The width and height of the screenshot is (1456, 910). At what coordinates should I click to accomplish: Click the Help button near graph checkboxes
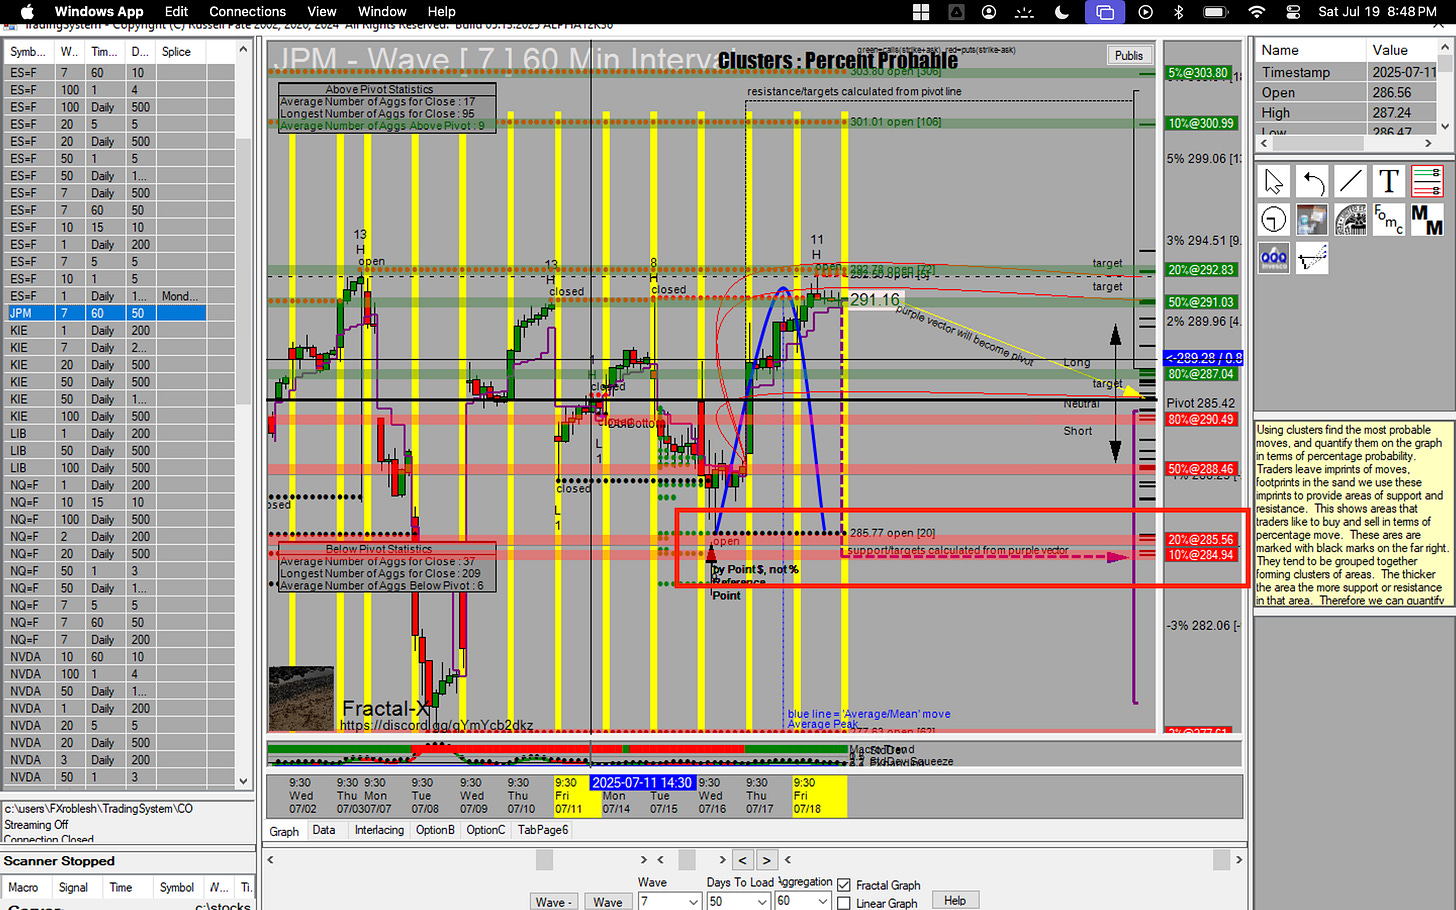coord(955,901)
